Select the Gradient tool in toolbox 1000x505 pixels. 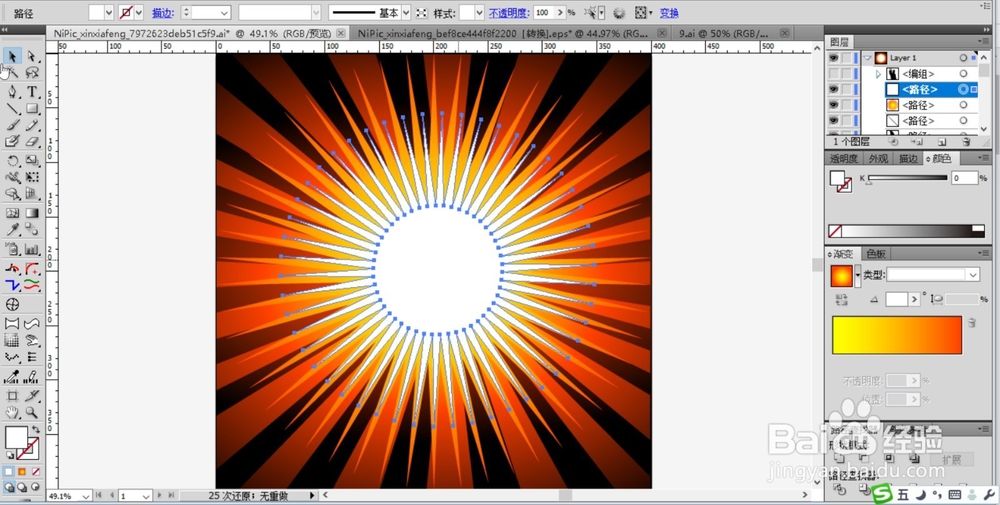coord(32,213)
